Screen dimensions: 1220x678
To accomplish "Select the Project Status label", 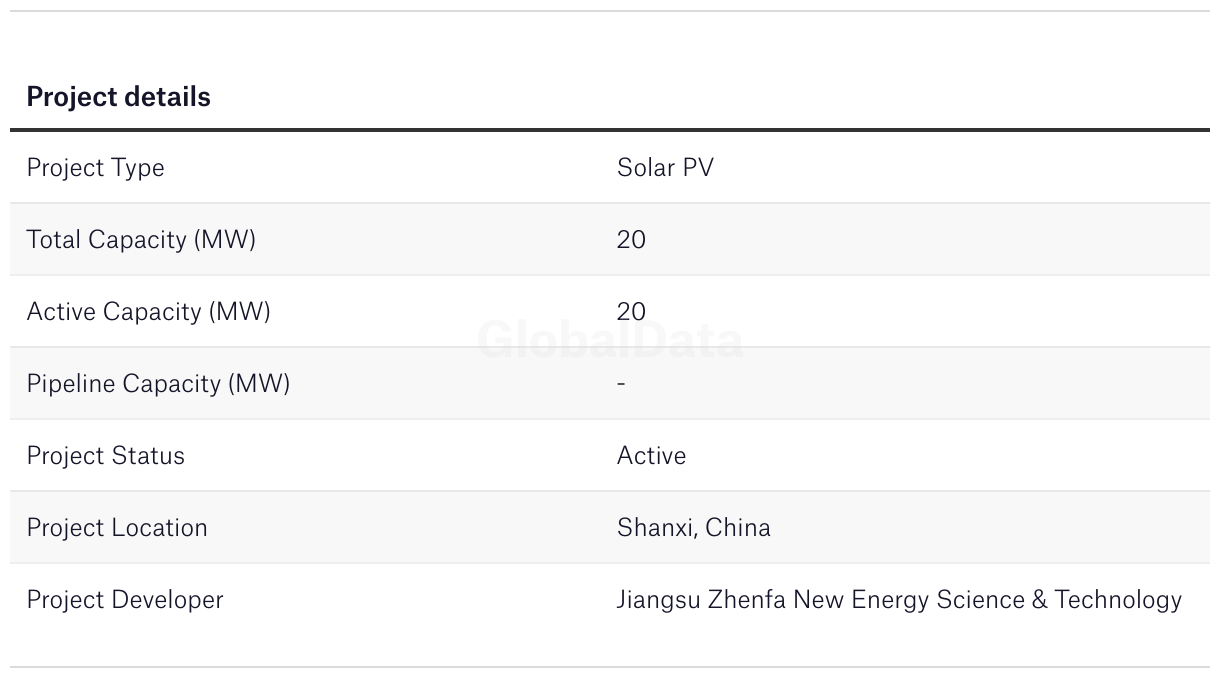I will coord(105,456).
